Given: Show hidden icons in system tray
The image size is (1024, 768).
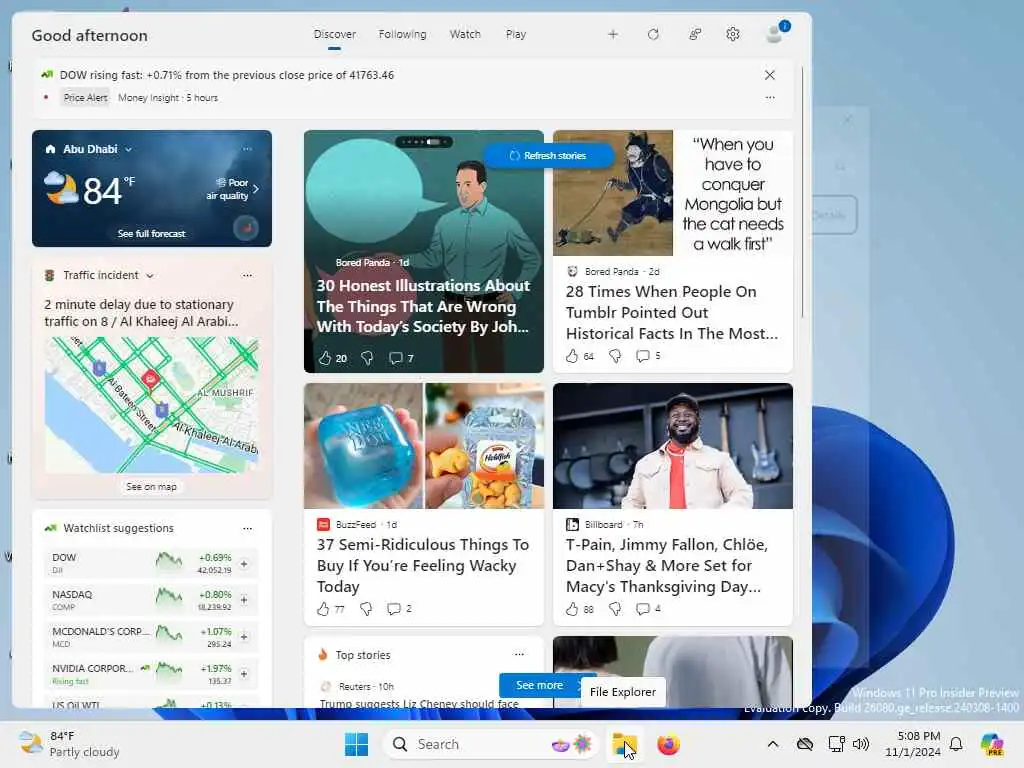Looking at the screenshot, I should pyautogui.click(x=773, y=744).
